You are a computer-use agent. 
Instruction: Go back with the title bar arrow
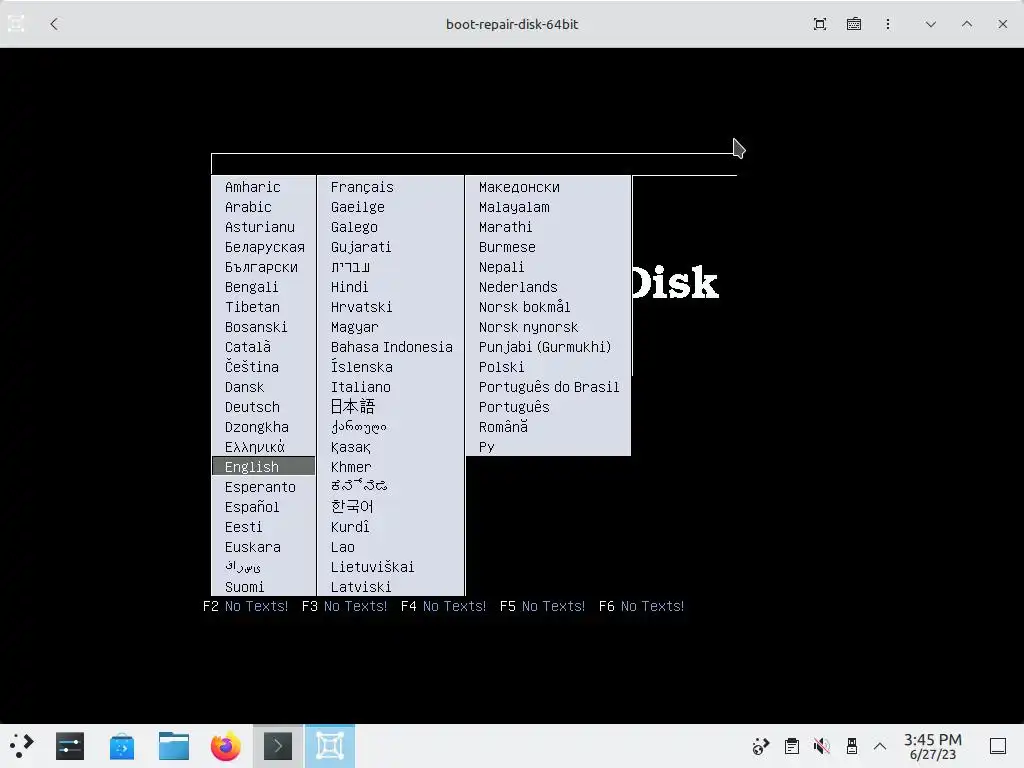click(54, 24)
